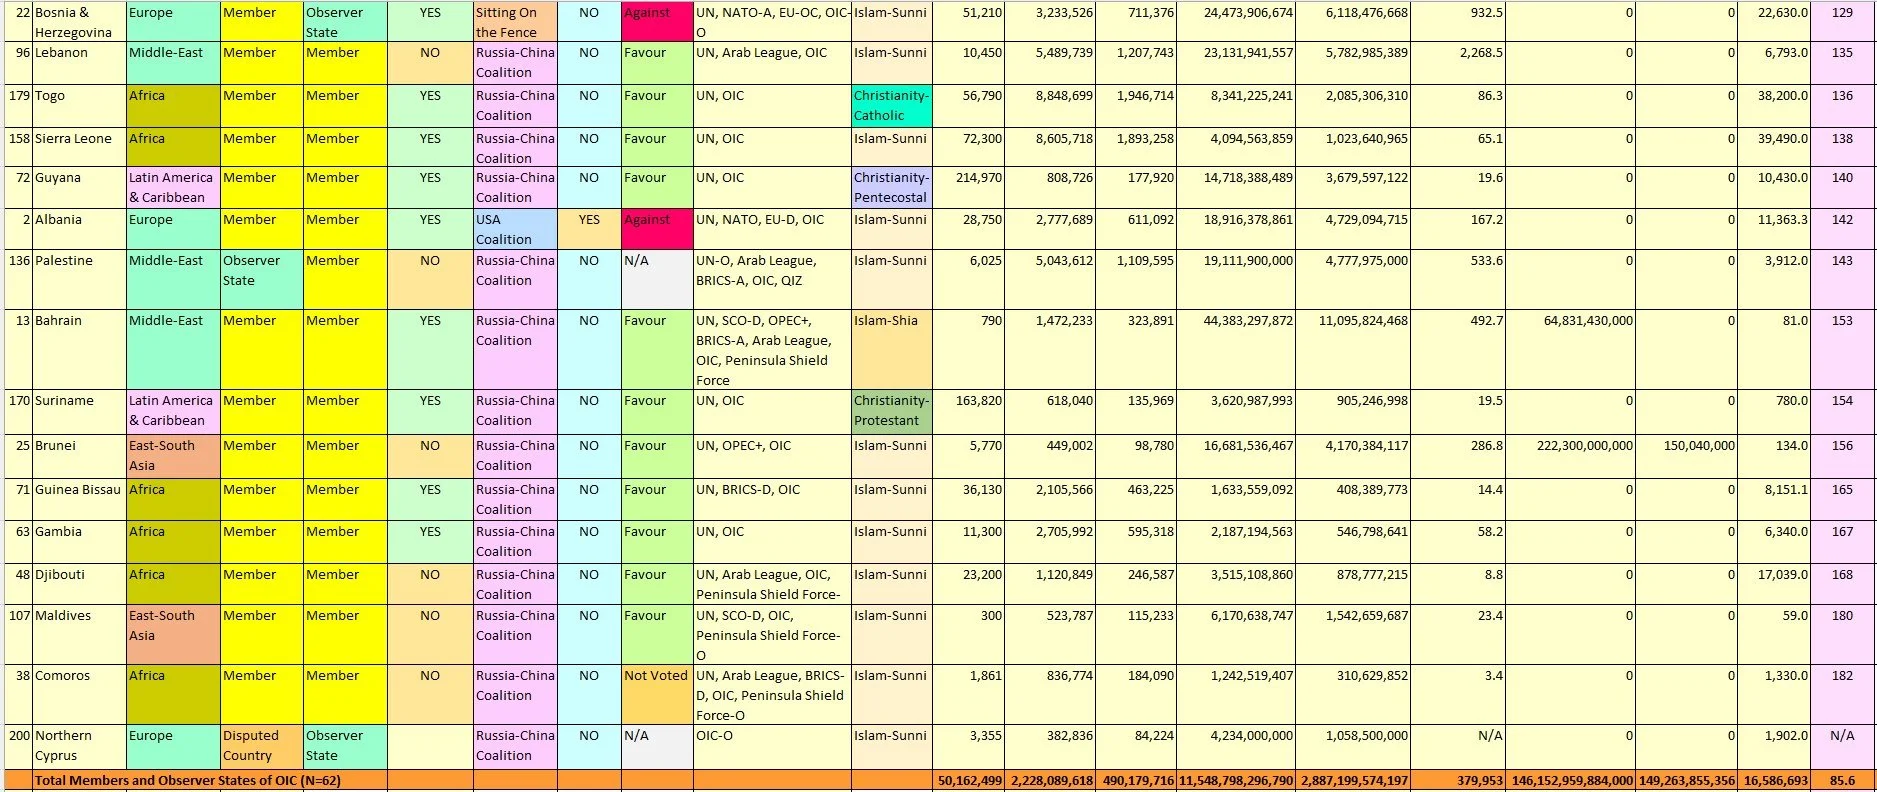Viewport: 1877px width, 792px height.
Task: Click 'East-South Asia' region cell for Maldives
Action: 173,635
